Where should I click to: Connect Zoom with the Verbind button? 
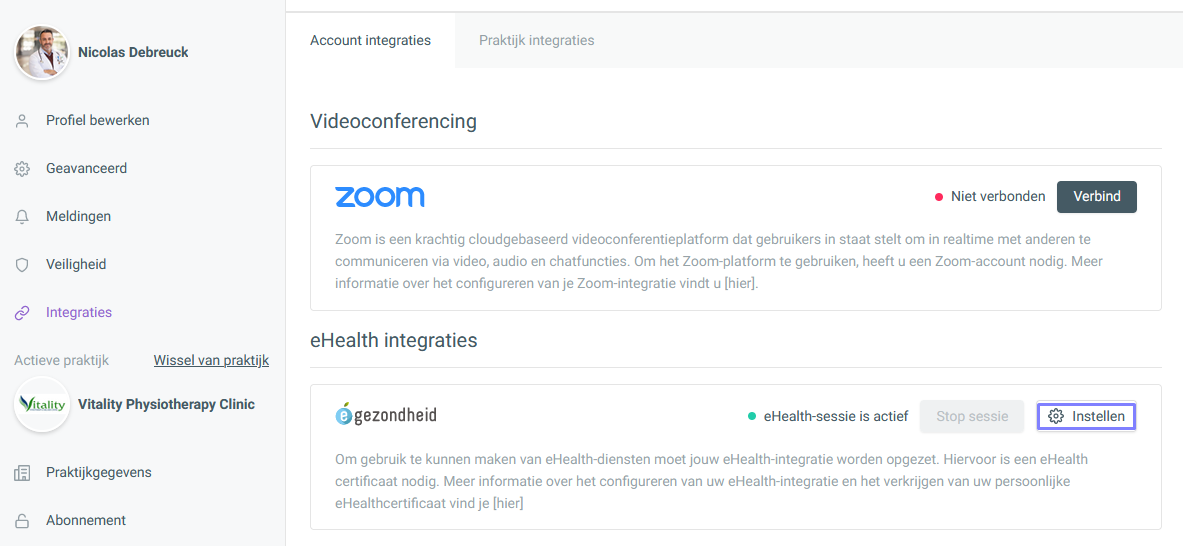click(x=1096, y=197)
